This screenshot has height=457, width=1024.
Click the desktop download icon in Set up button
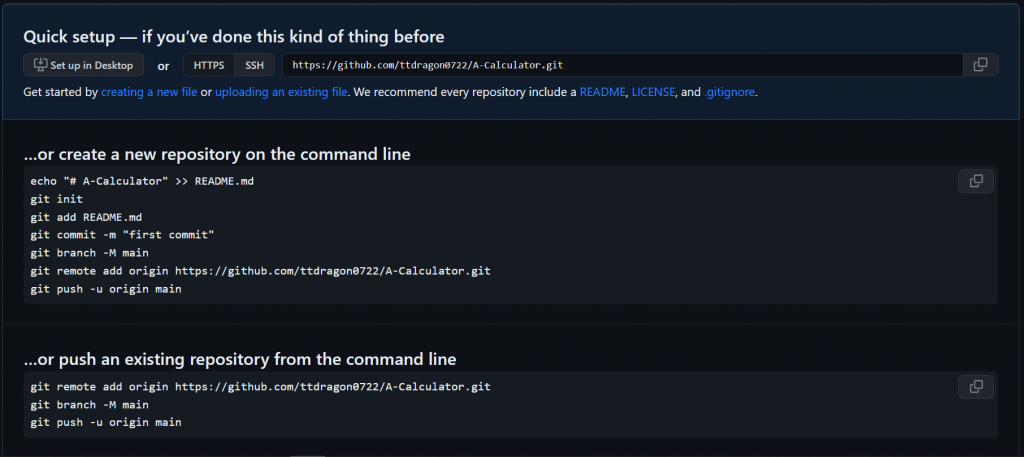[40, 65]
